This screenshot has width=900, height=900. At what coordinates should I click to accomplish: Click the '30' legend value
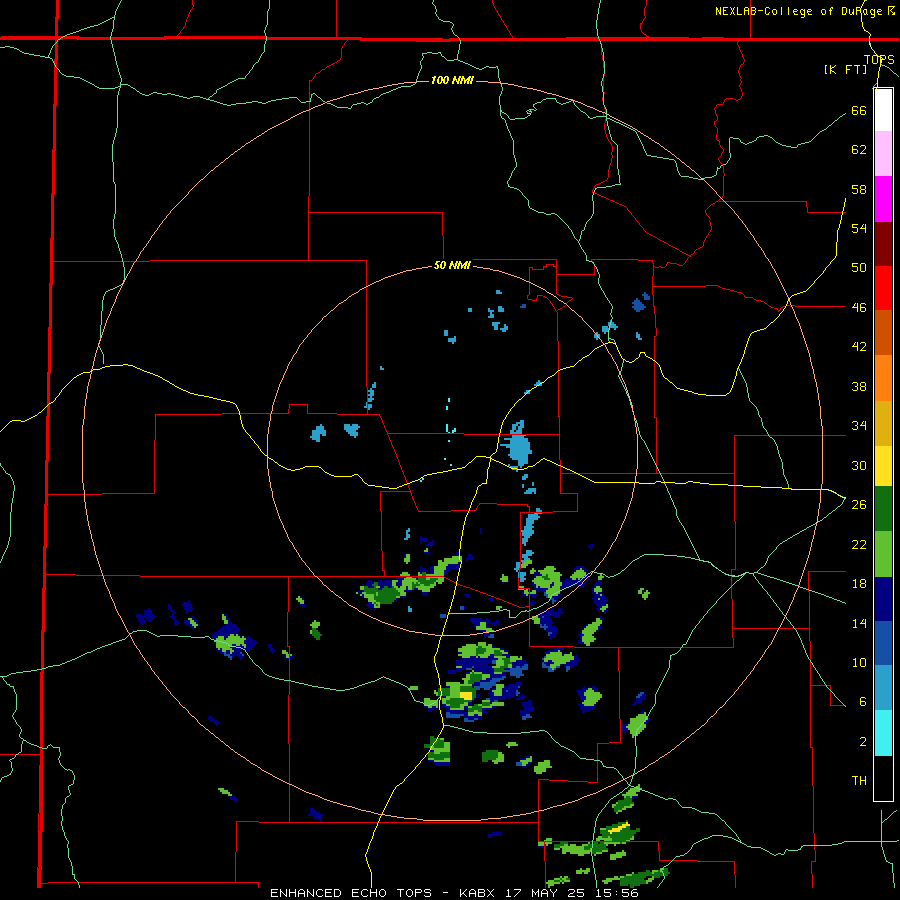coord(859,465)
